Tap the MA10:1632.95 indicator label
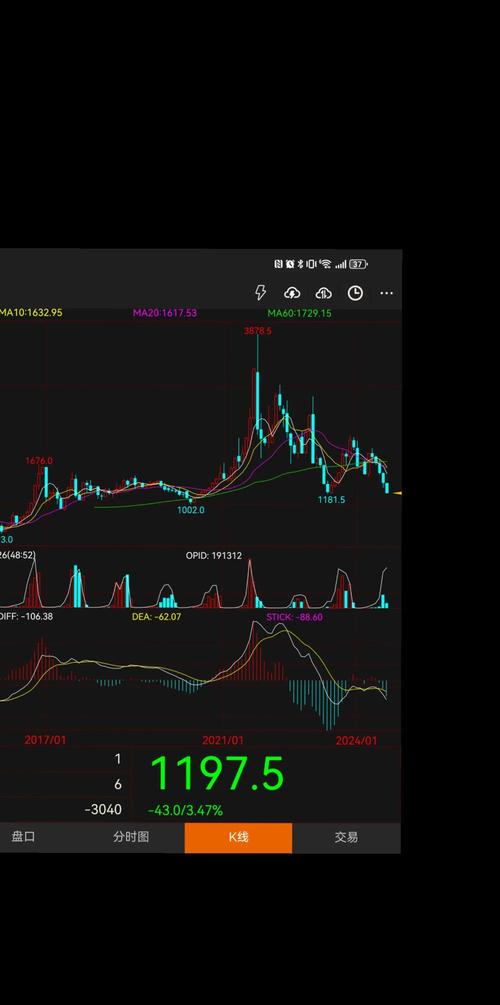The height and width of the screenshot is (1005, 500). 31,313
